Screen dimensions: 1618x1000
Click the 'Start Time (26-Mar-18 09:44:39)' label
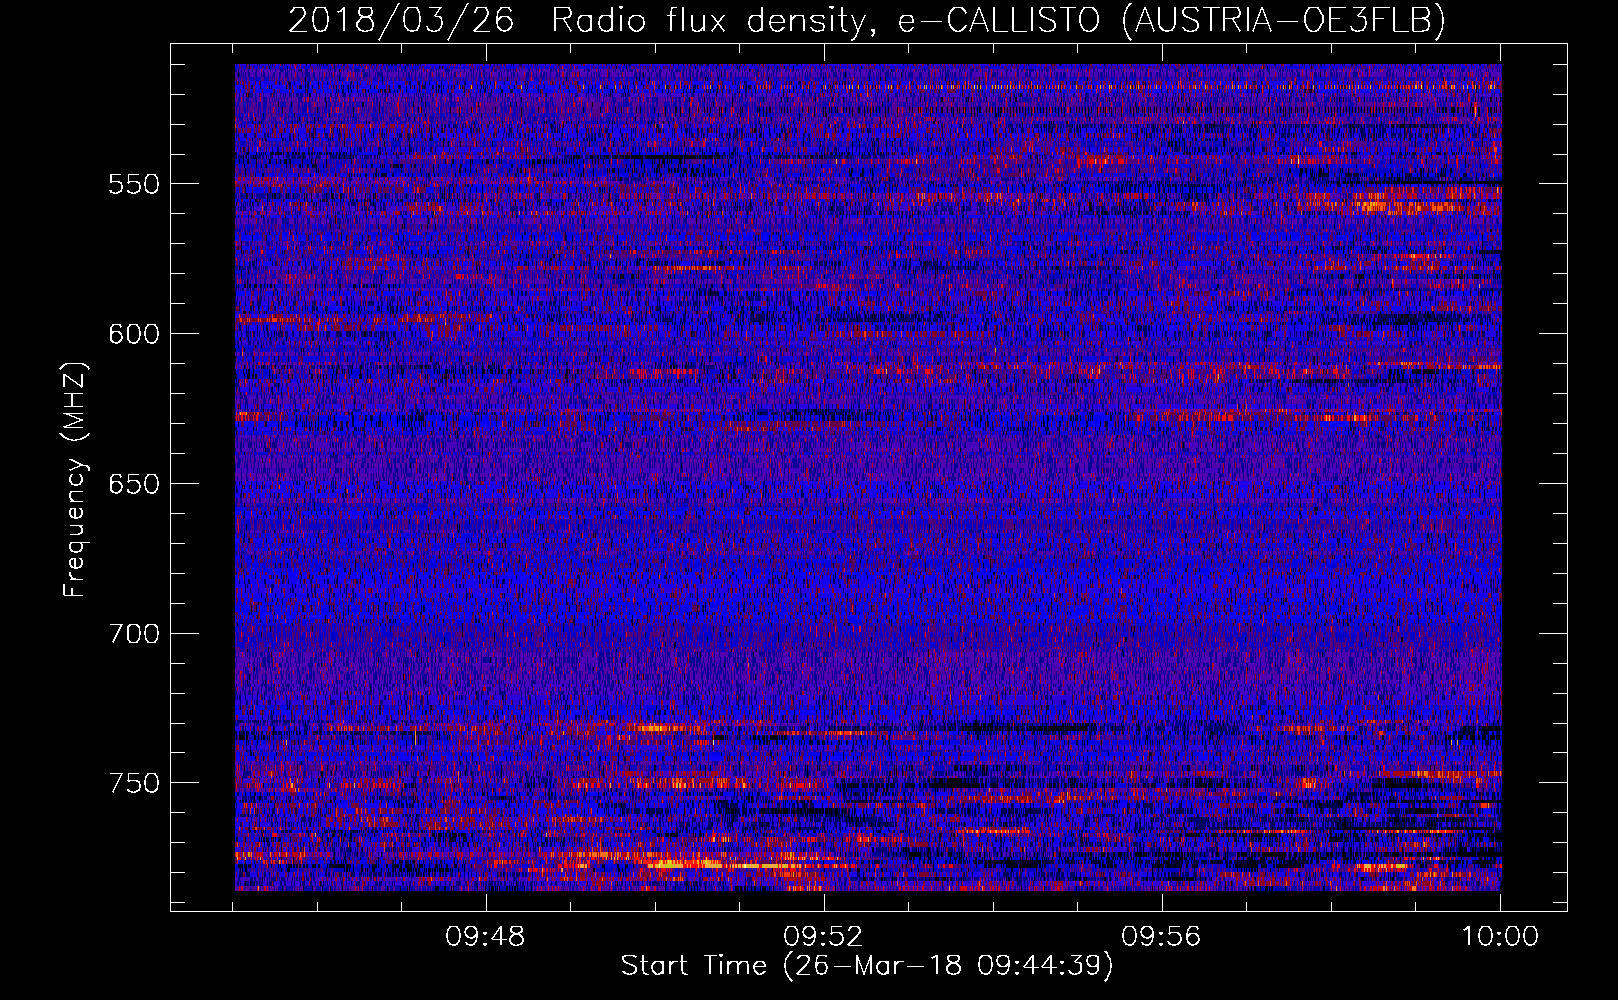point(867,966)
